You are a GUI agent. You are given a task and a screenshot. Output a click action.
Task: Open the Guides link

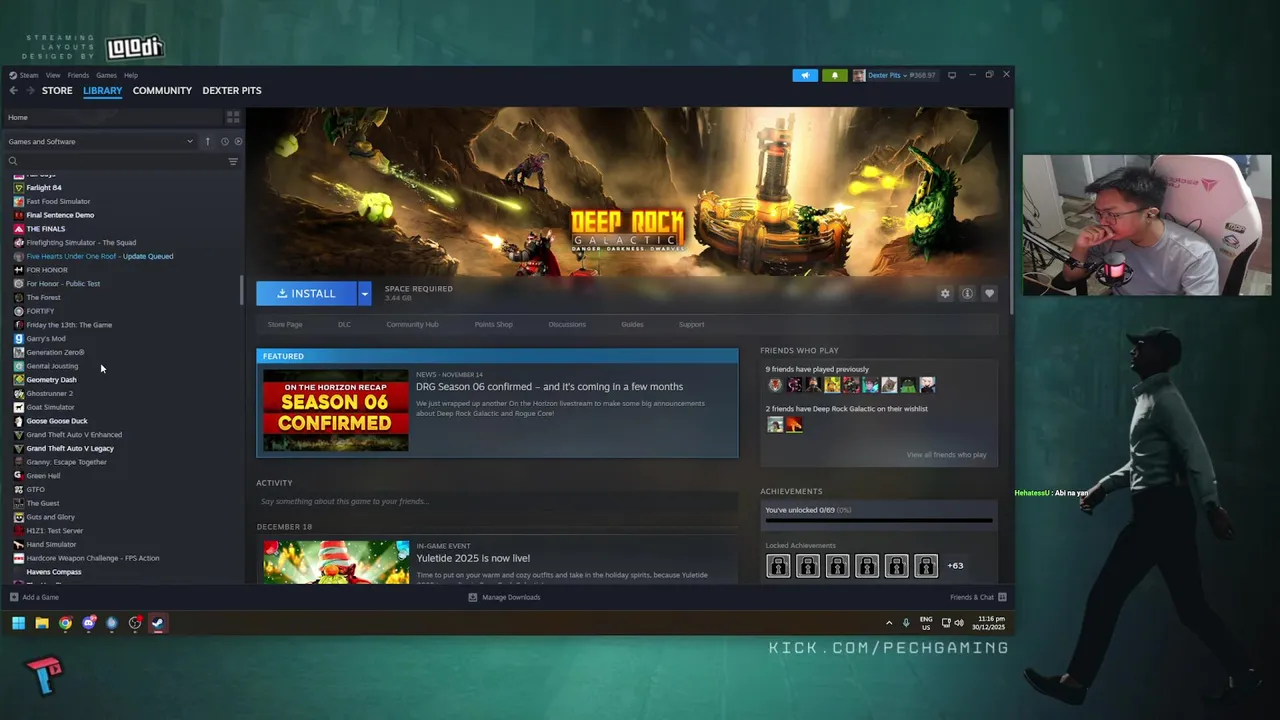pyautogui.click(x=632, y=324)
